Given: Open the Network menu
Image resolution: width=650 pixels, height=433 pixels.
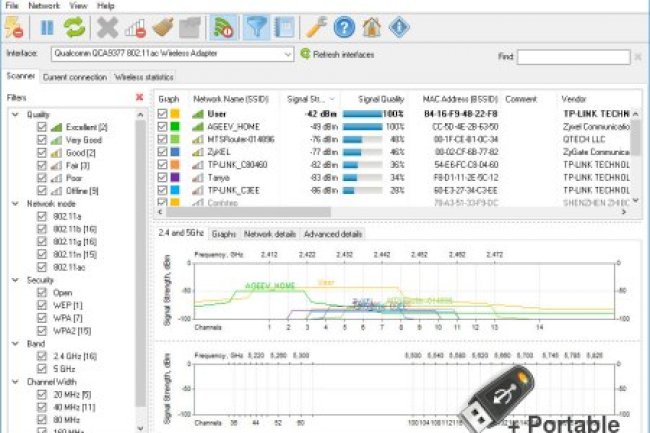Looking at the screenshot, I should 44,6.
